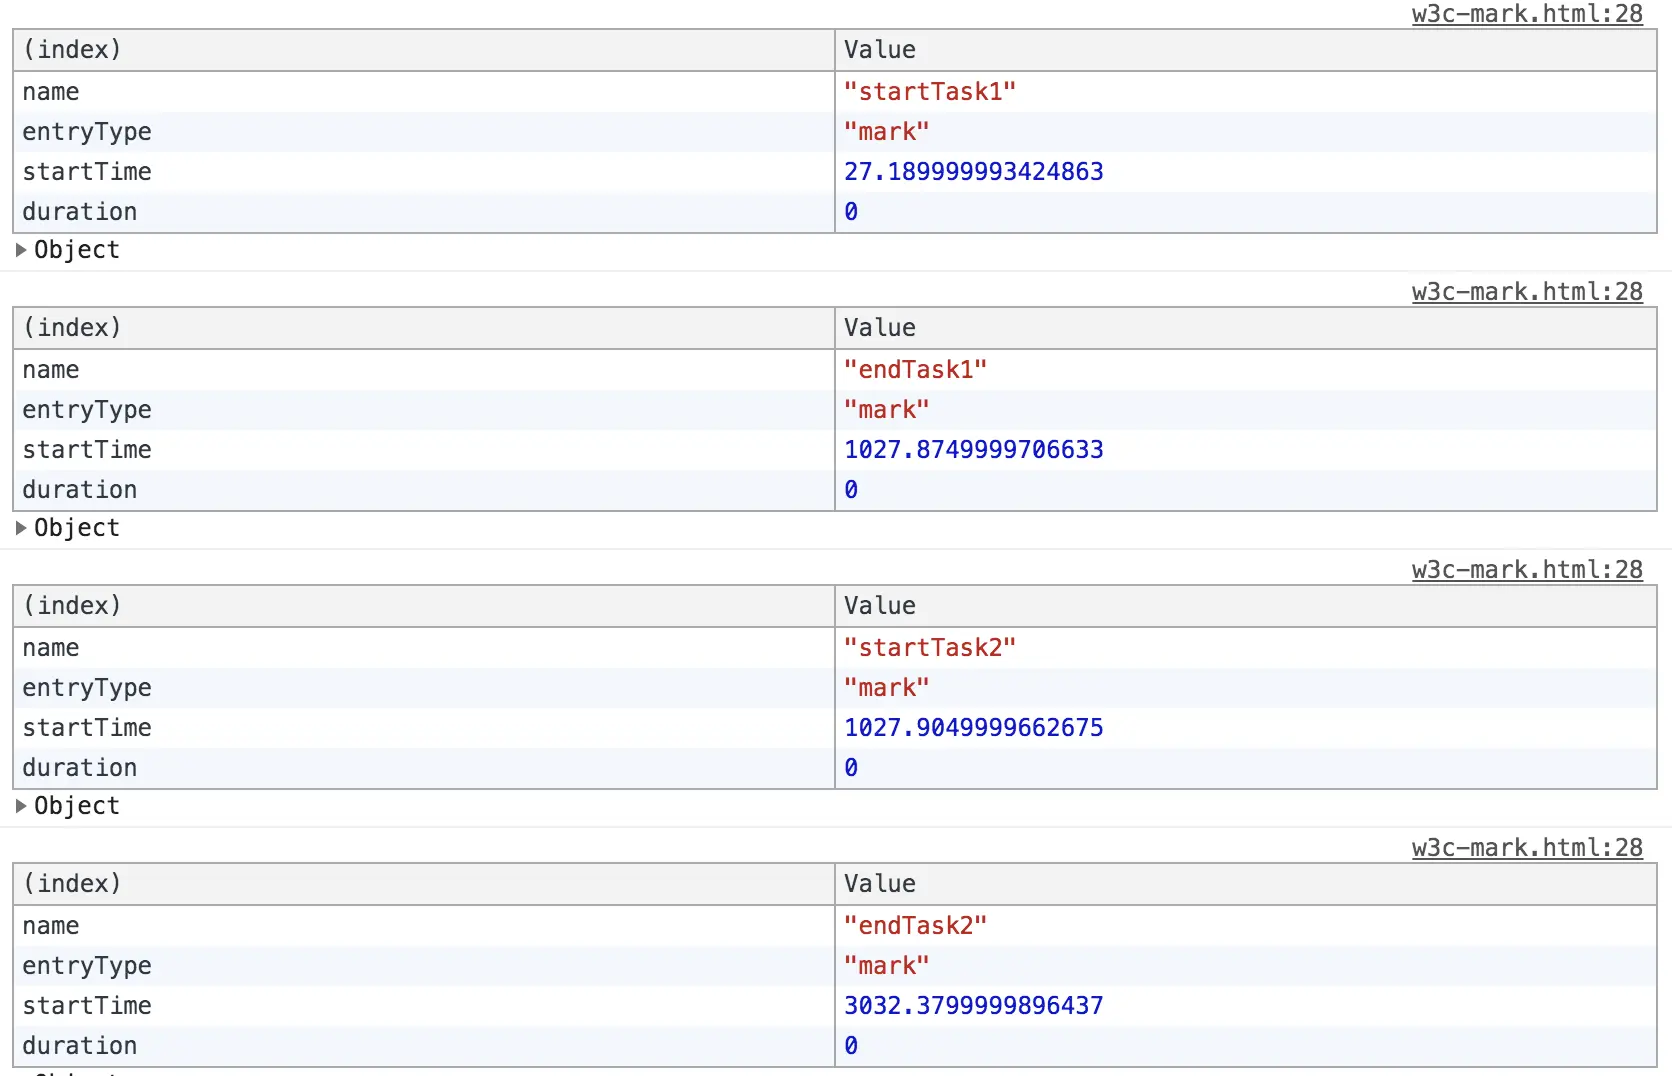Sort first table by the Value column header
Image resolution: width=1672 pixels, height=1076 pixels.
pyautogui.click(x=880, y=50)
